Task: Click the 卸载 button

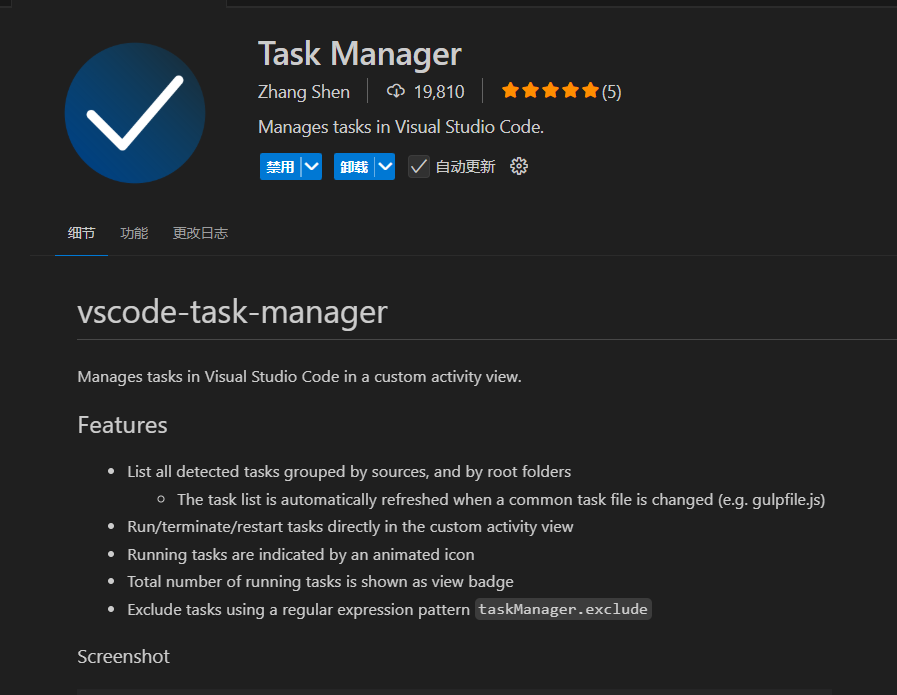Action: 354,167
